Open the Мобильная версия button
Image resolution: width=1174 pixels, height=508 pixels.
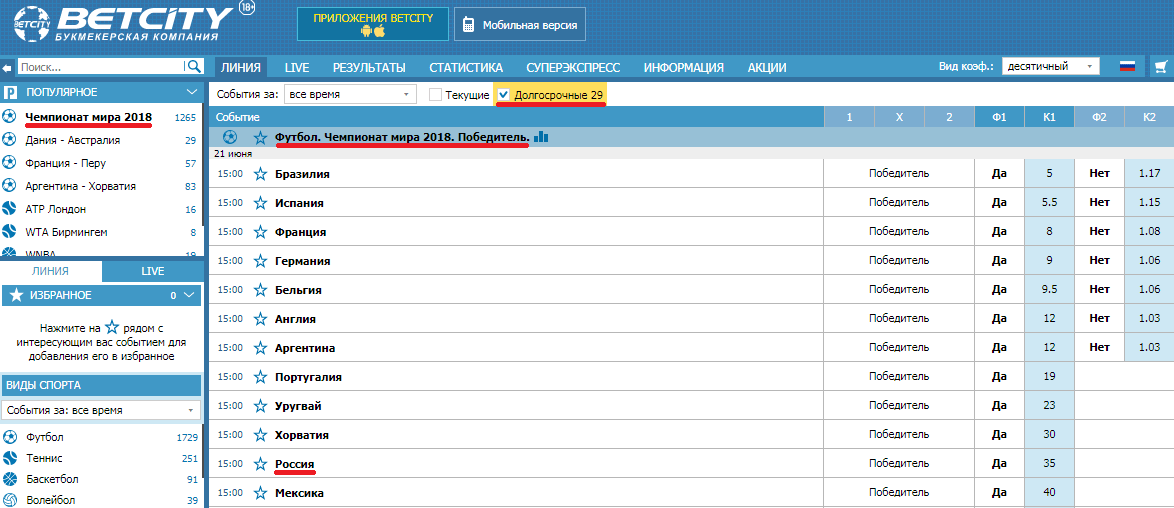[x=520, y=25]
